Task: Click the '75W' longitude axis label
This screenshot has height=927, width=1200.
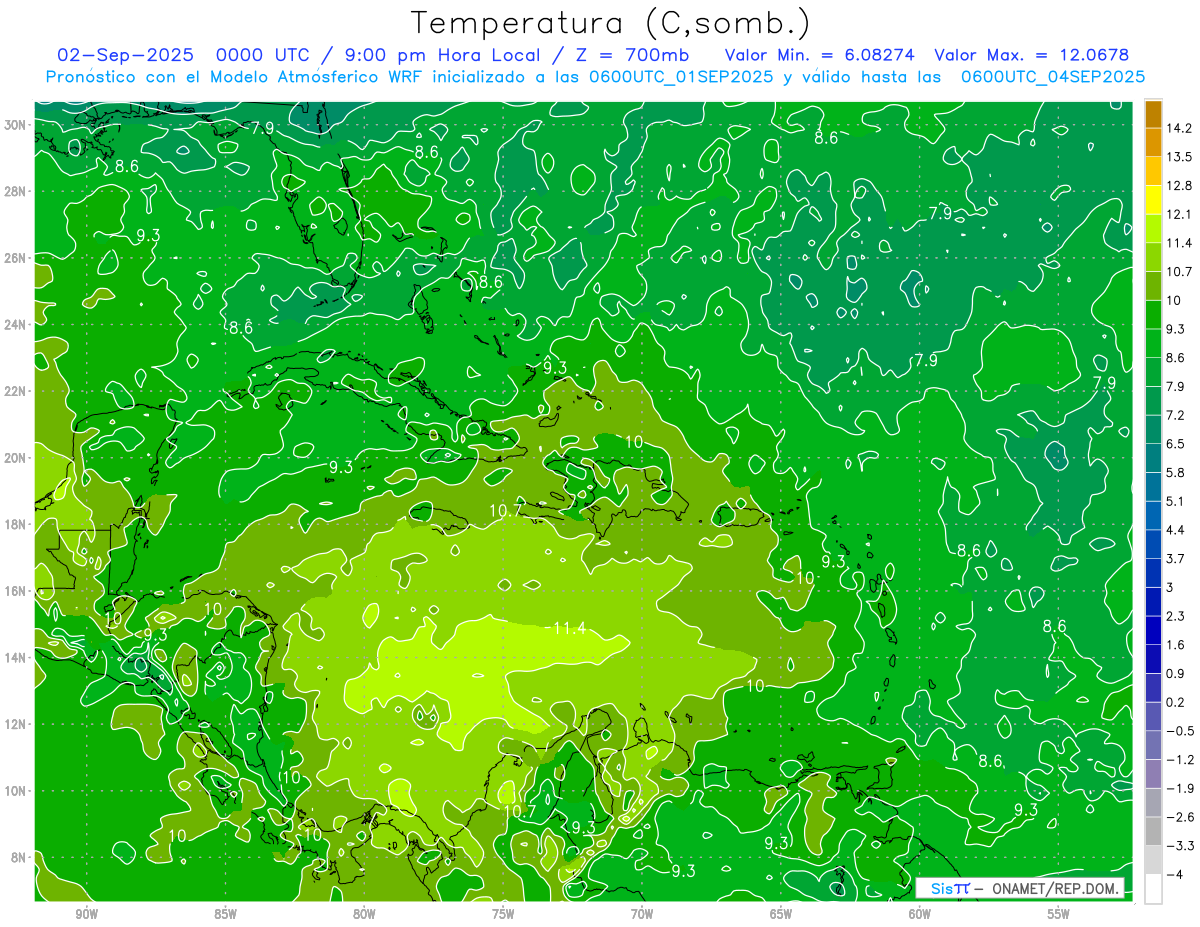Action: 503,915
